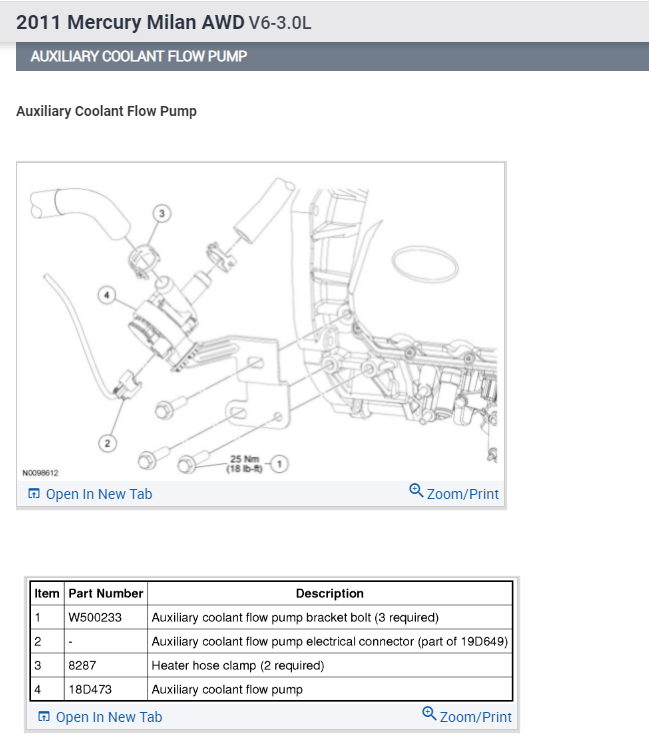Image resolution: width=649 pixels, height=737 pixels.
Task: Click the magnifier icon below the parts table
Action: (429, 713)
